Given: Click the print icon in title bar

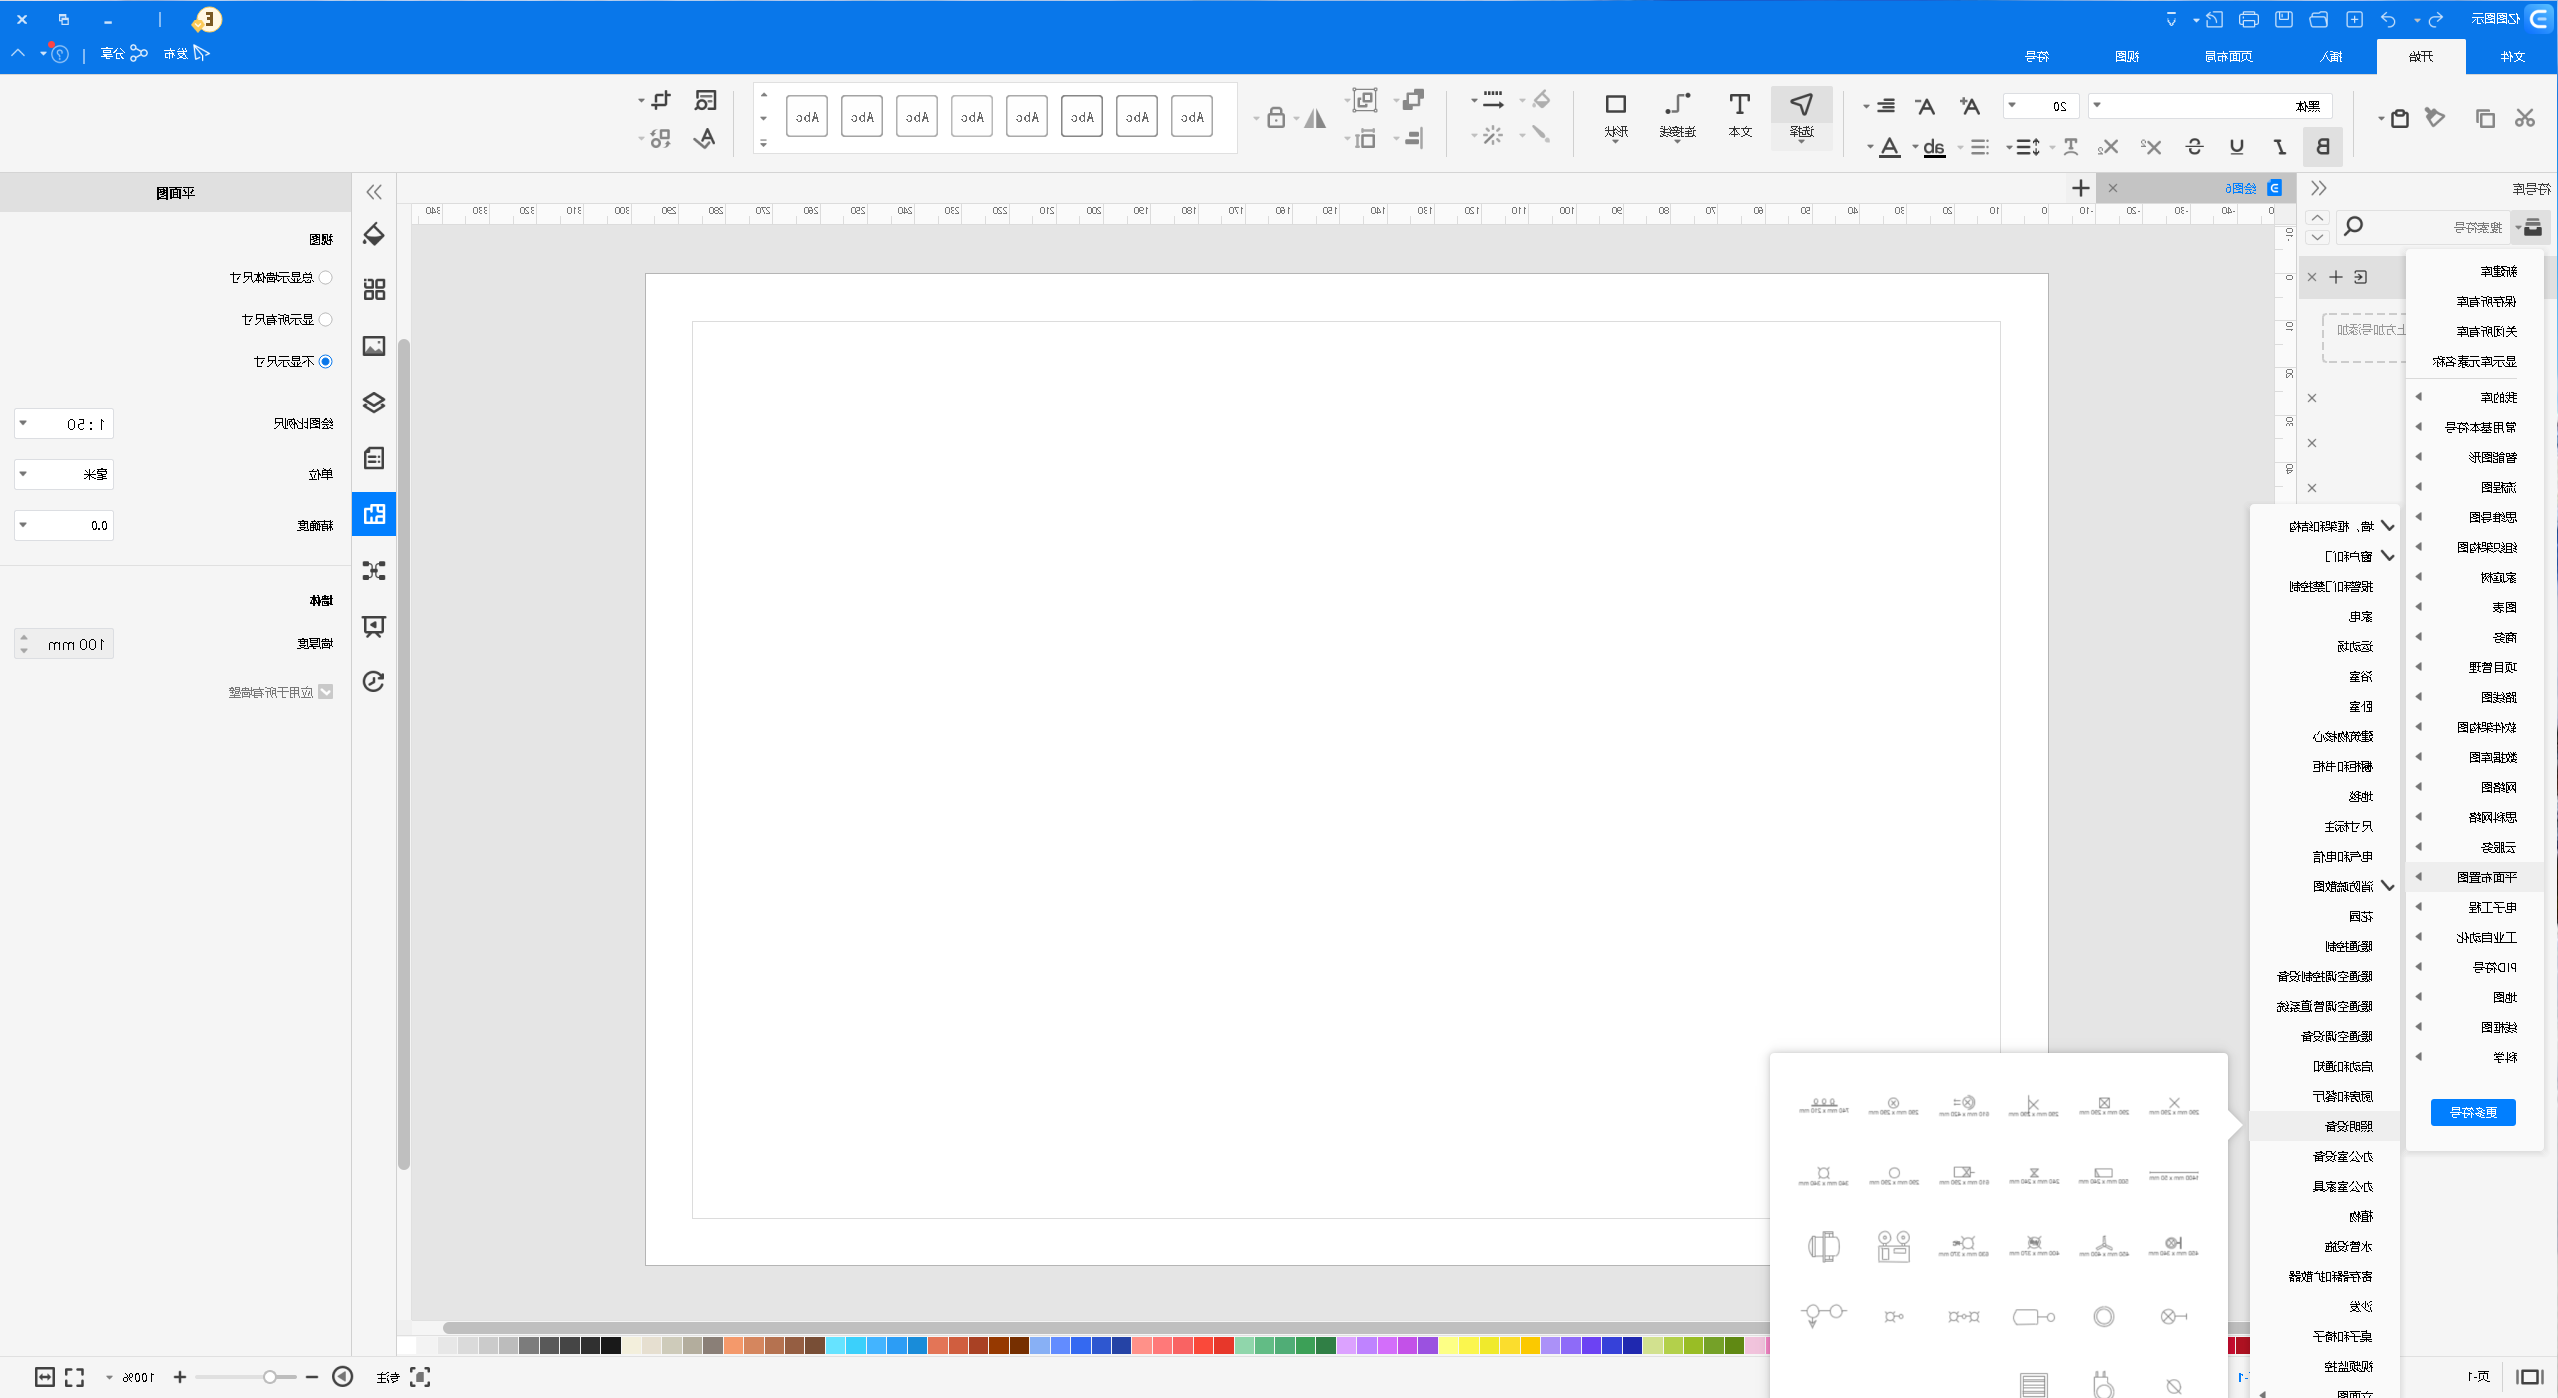Looking at the screenshot, I should point(2249,19).
